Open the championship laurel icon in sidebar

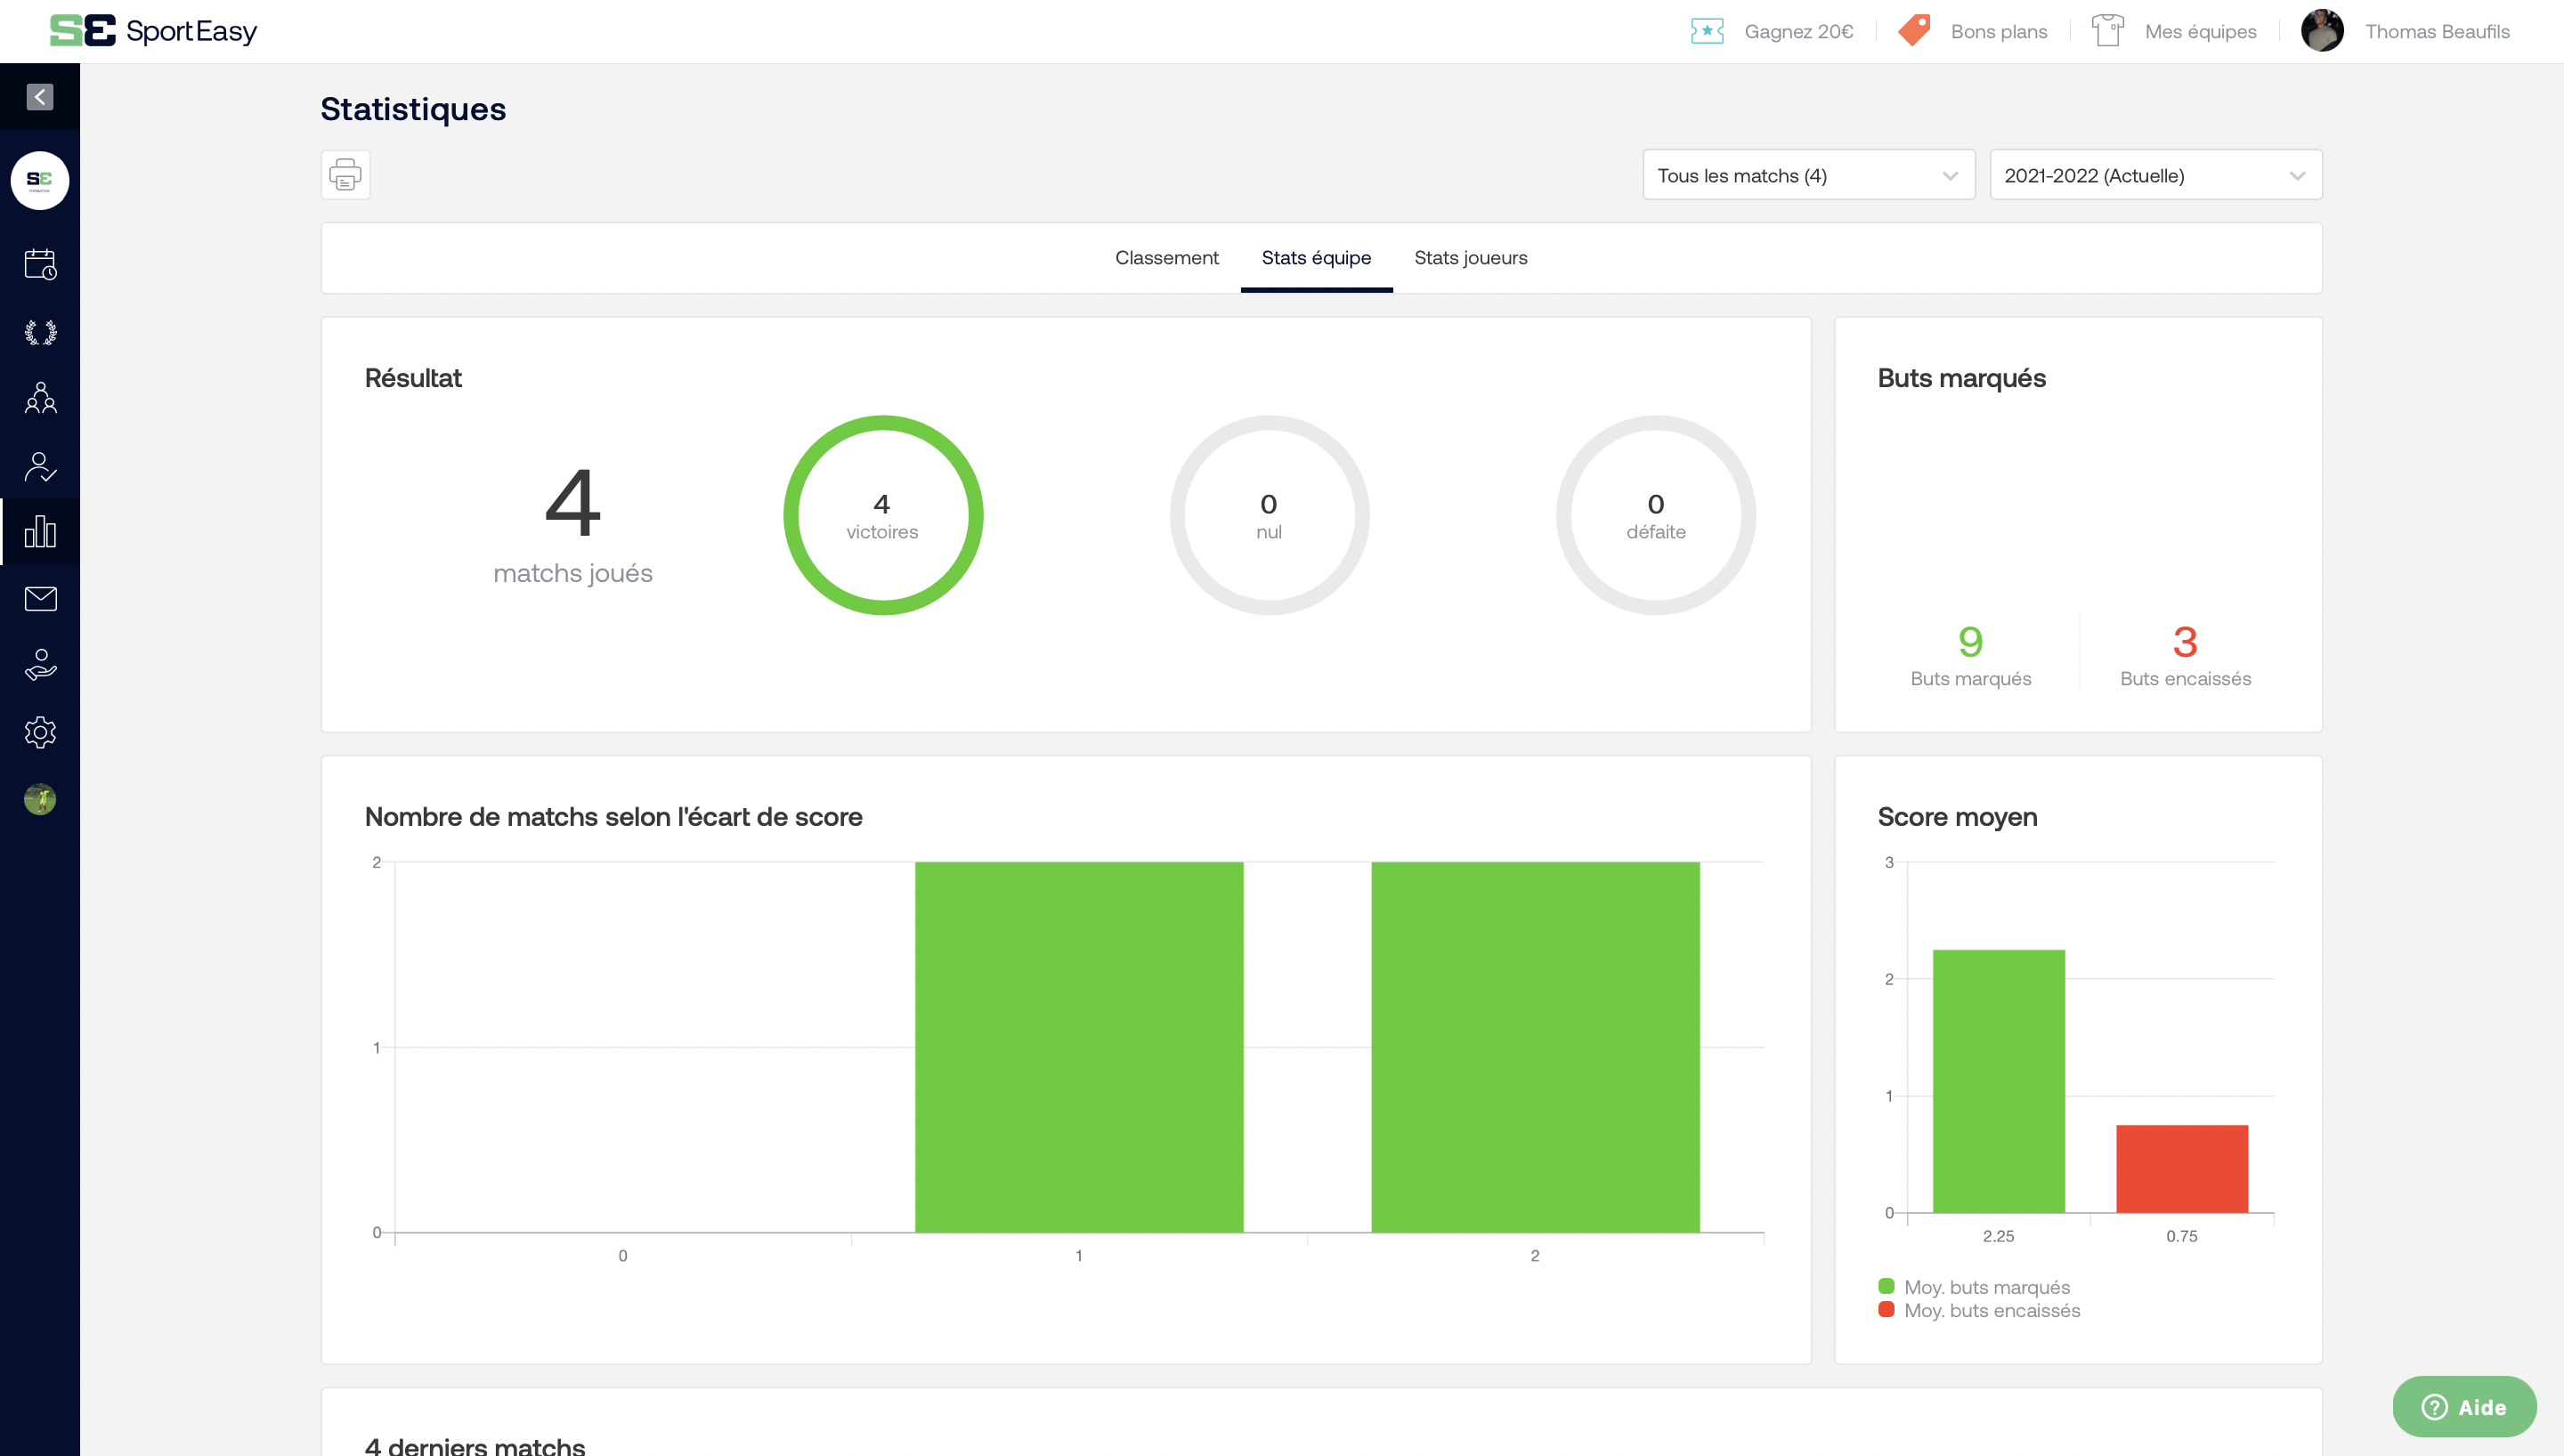coord(40,332)
